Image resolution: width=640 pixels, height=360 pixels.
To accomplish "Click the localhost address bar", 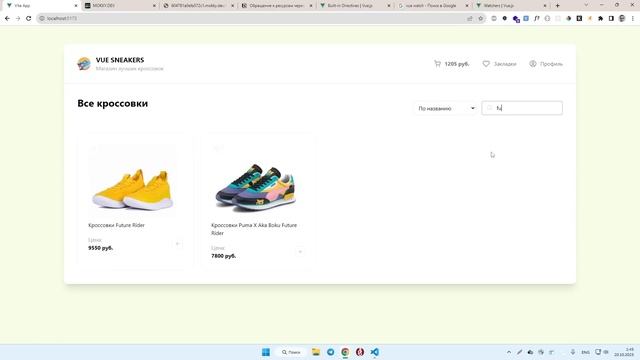I will tap(261, 18).
